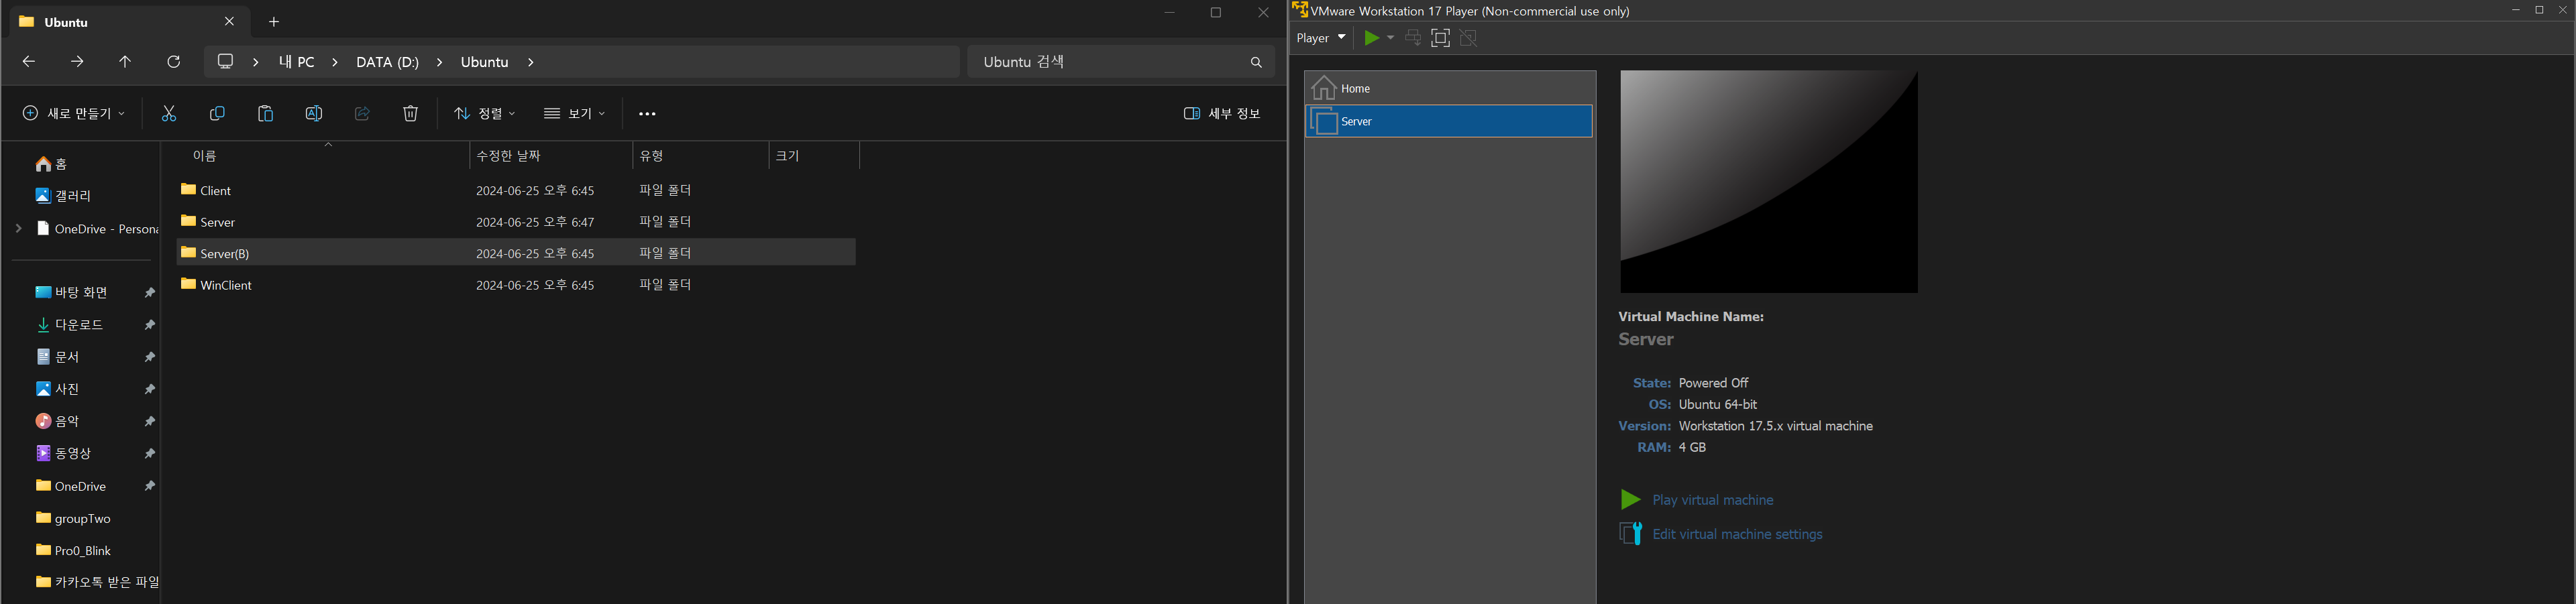
Task: Select the 내 PC breadcrumb segment
Action: (x=296, y=62)
